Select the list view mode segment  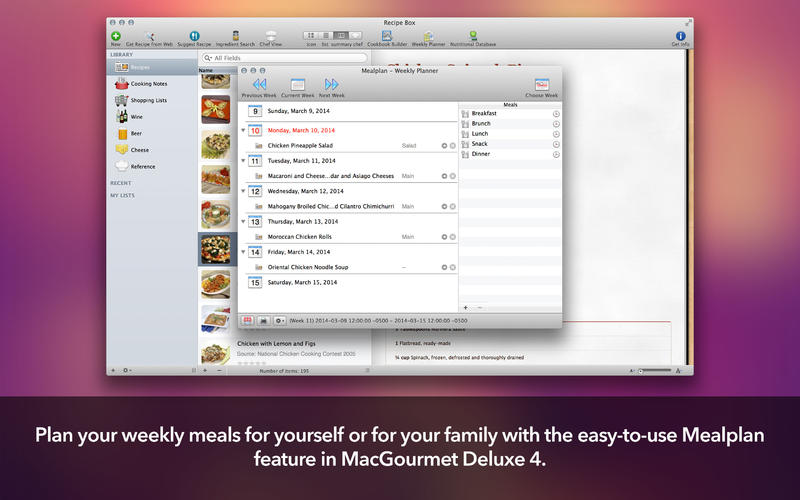pos(326,35)
